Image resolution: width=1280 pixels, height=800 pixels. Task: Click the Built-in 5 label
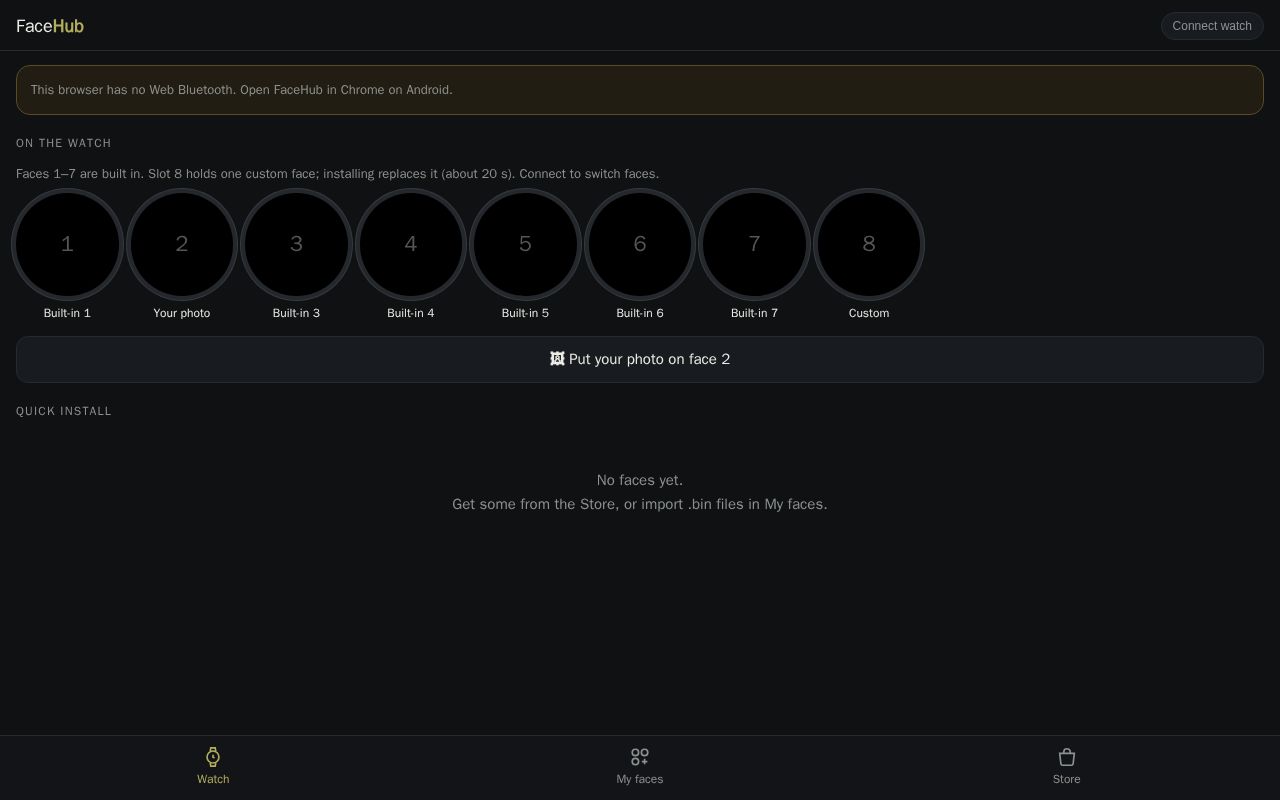point(525,313)
